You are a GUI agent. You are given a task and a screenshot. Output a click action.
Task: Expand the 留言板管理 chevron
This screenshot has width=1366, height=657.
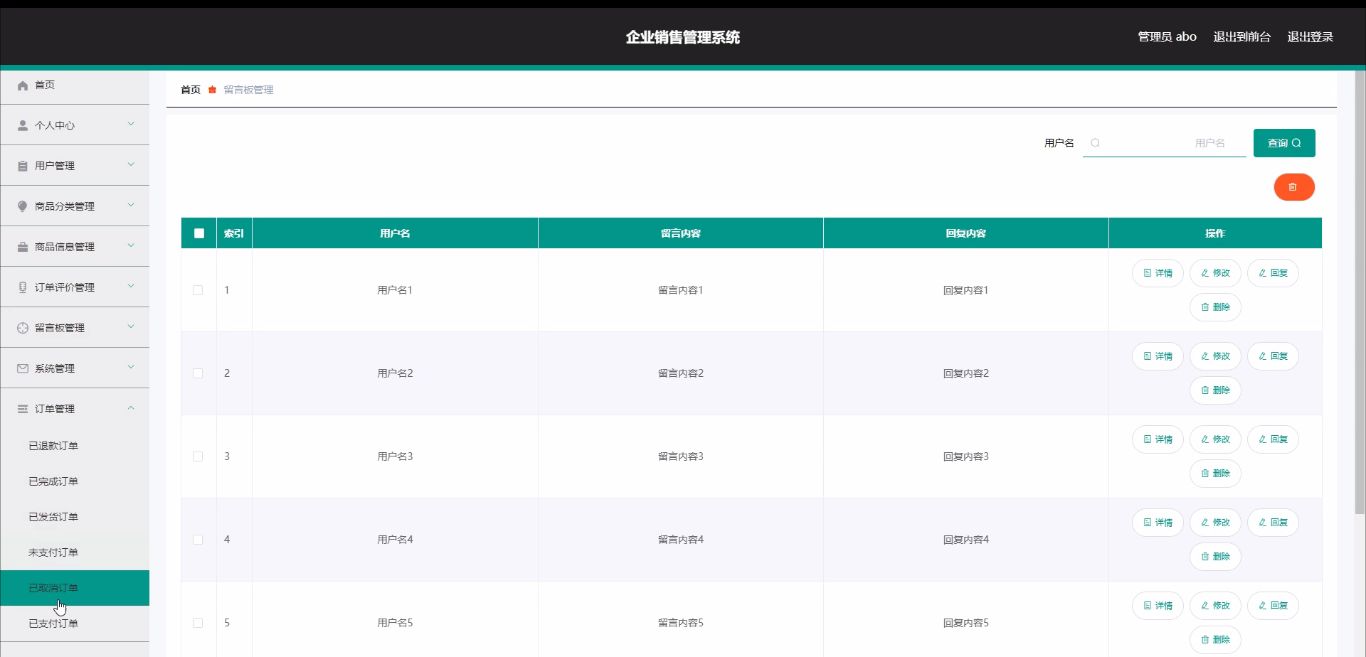[131, 327]
